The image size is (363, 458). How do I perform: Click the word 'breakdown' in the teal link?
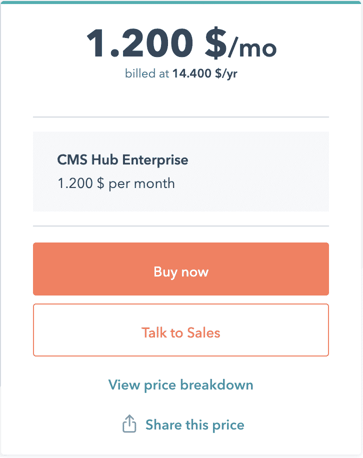coord(217,385)
